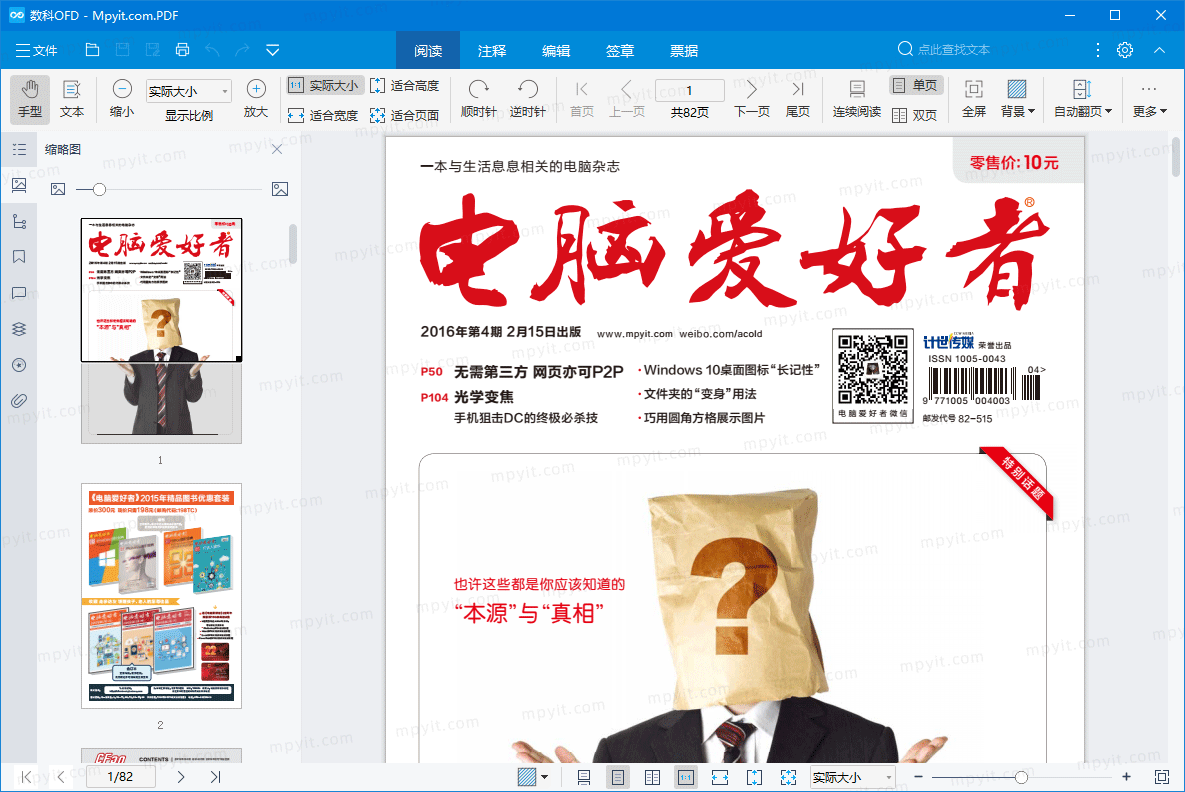Click status bar fit width icon

(x=720, y=777)
